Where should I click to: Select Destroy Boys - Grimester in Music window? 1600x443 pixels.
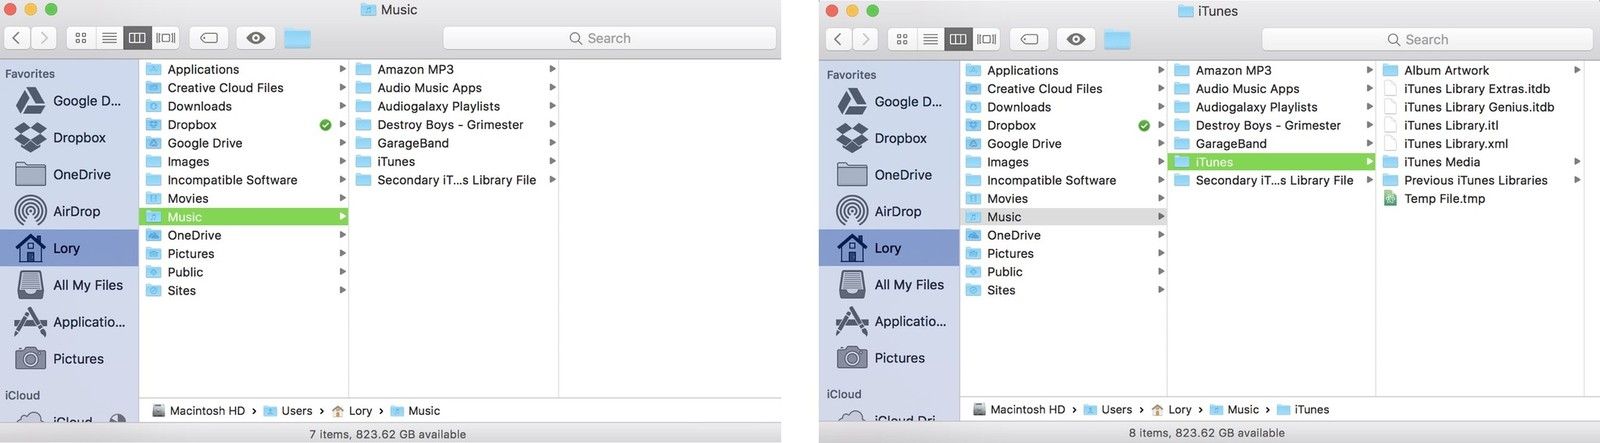(453, 125)
